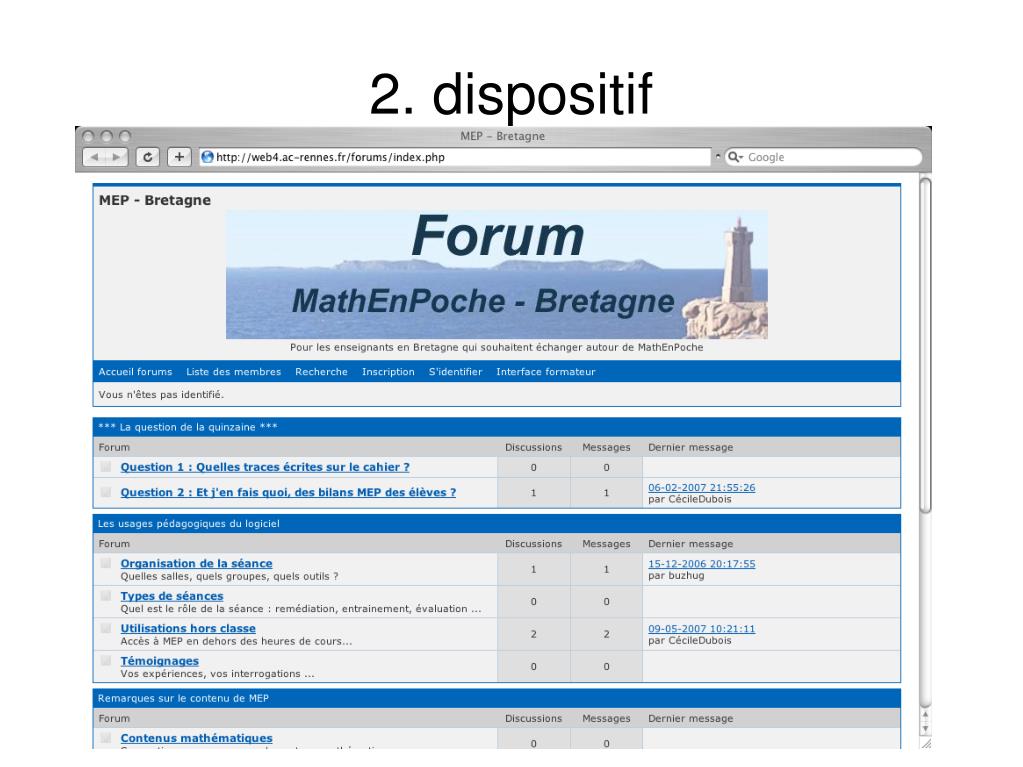Open Question 1 : Quelles traces écrites link
Viewport: 1023px width, 767px height.
(265, 467)
